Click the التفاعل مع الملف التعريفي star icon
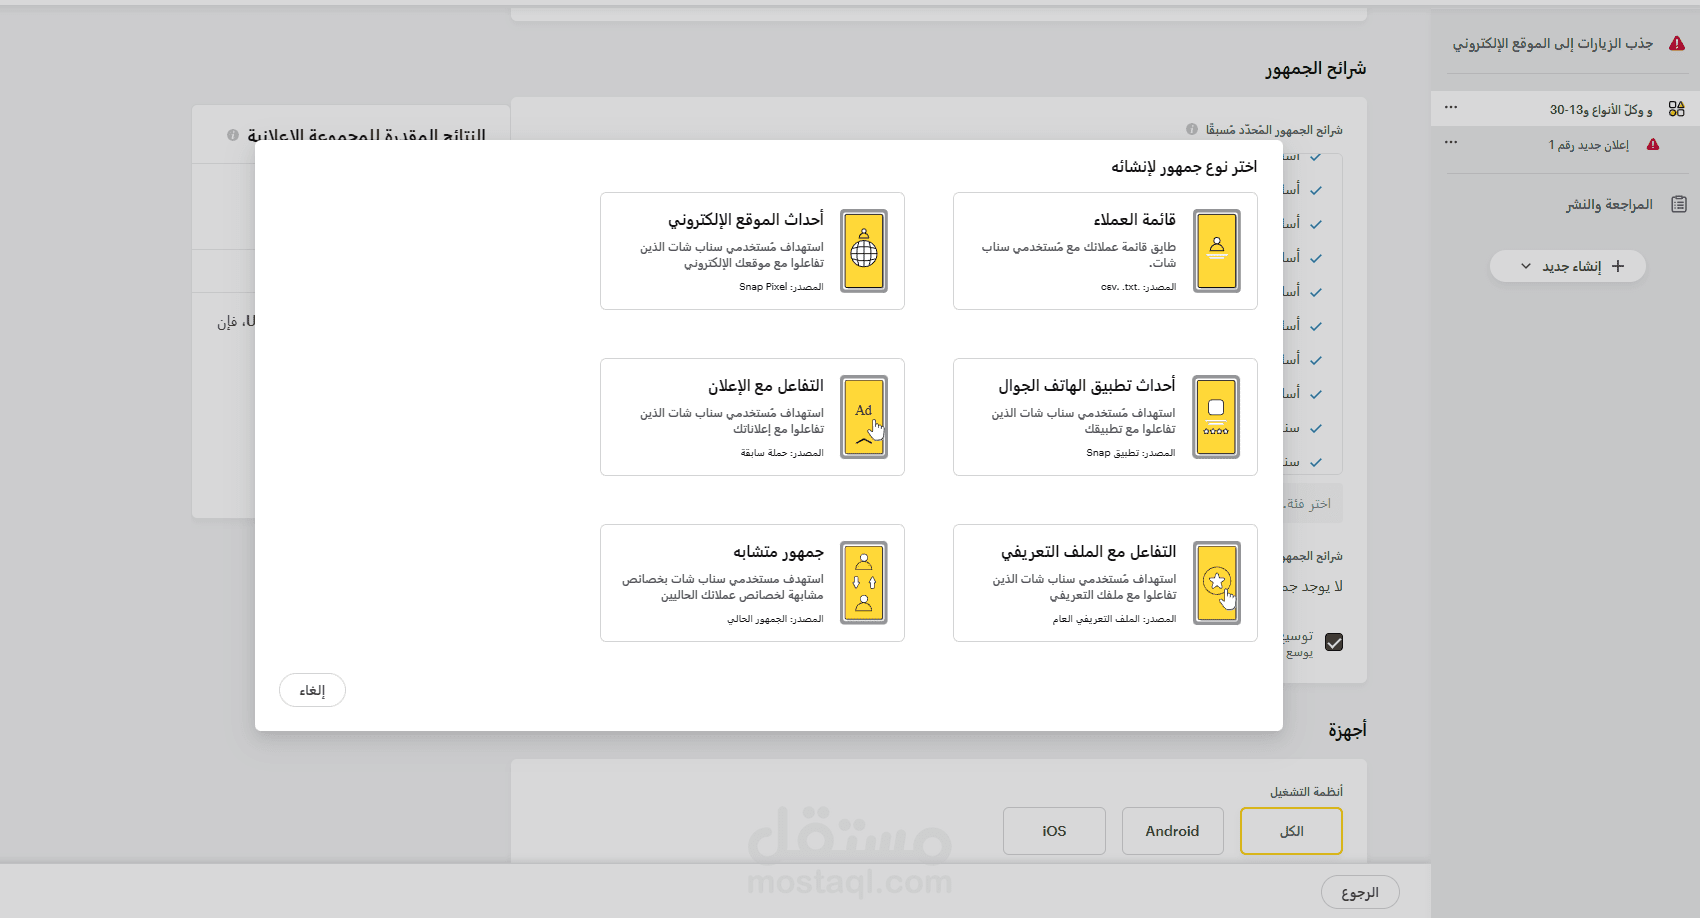1700x918 pixels. [x=1217, y=583]
